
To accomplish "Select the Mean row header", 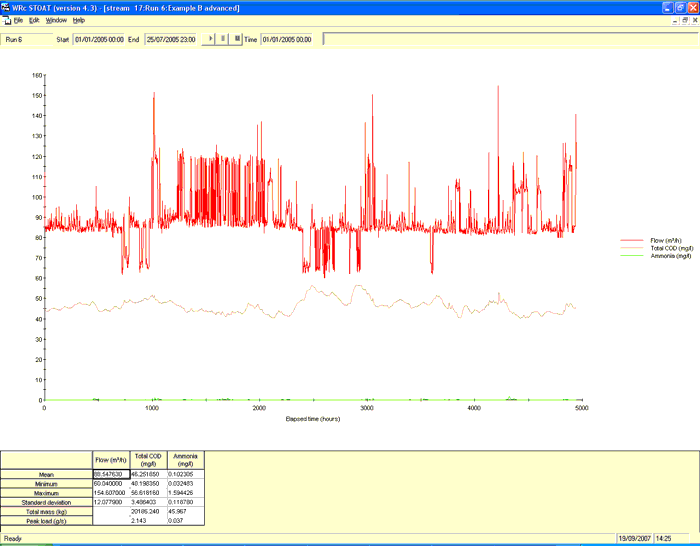I will point(46,474).
